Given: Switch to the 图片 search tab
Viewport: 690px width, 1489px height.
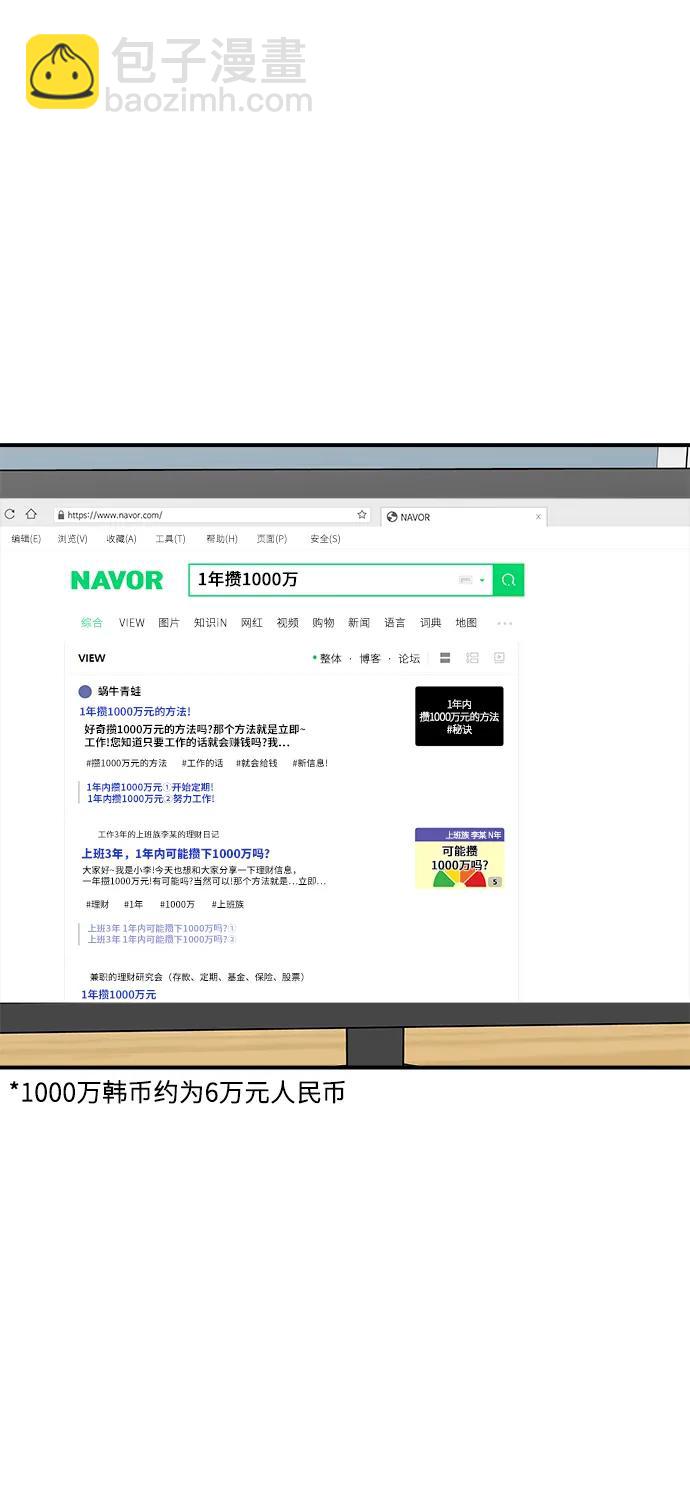Looking at the screenshot, I should 169,622.
